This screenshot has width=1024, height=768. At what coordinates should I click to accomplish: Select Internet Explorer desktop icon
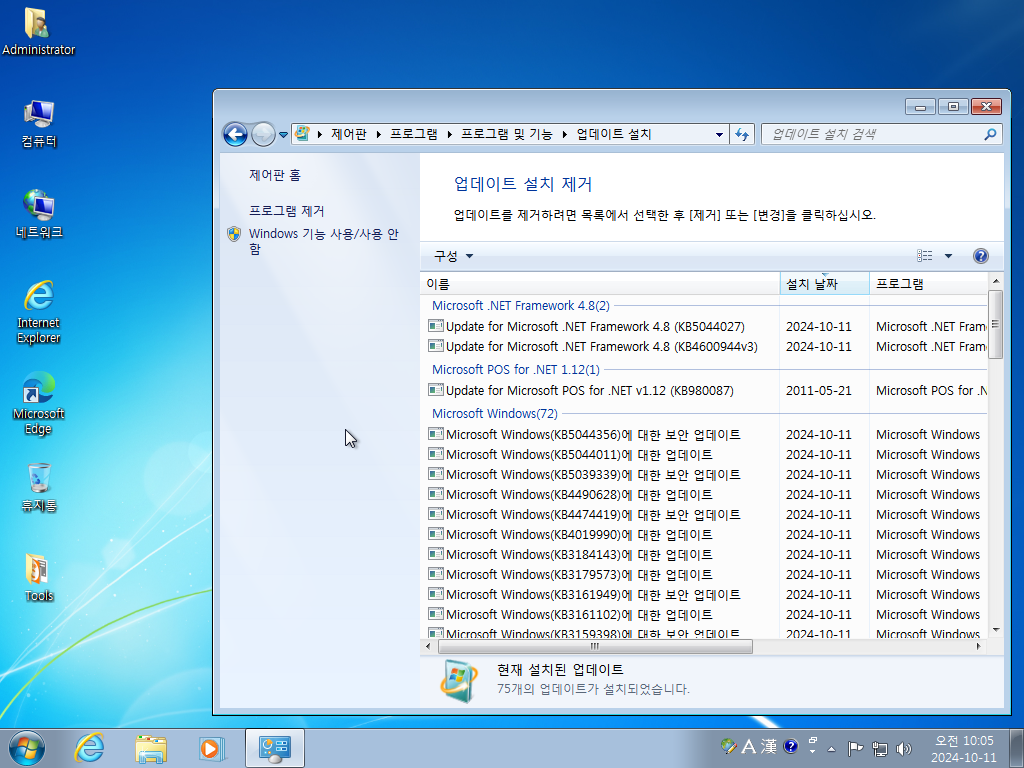[x=39, y=312]
